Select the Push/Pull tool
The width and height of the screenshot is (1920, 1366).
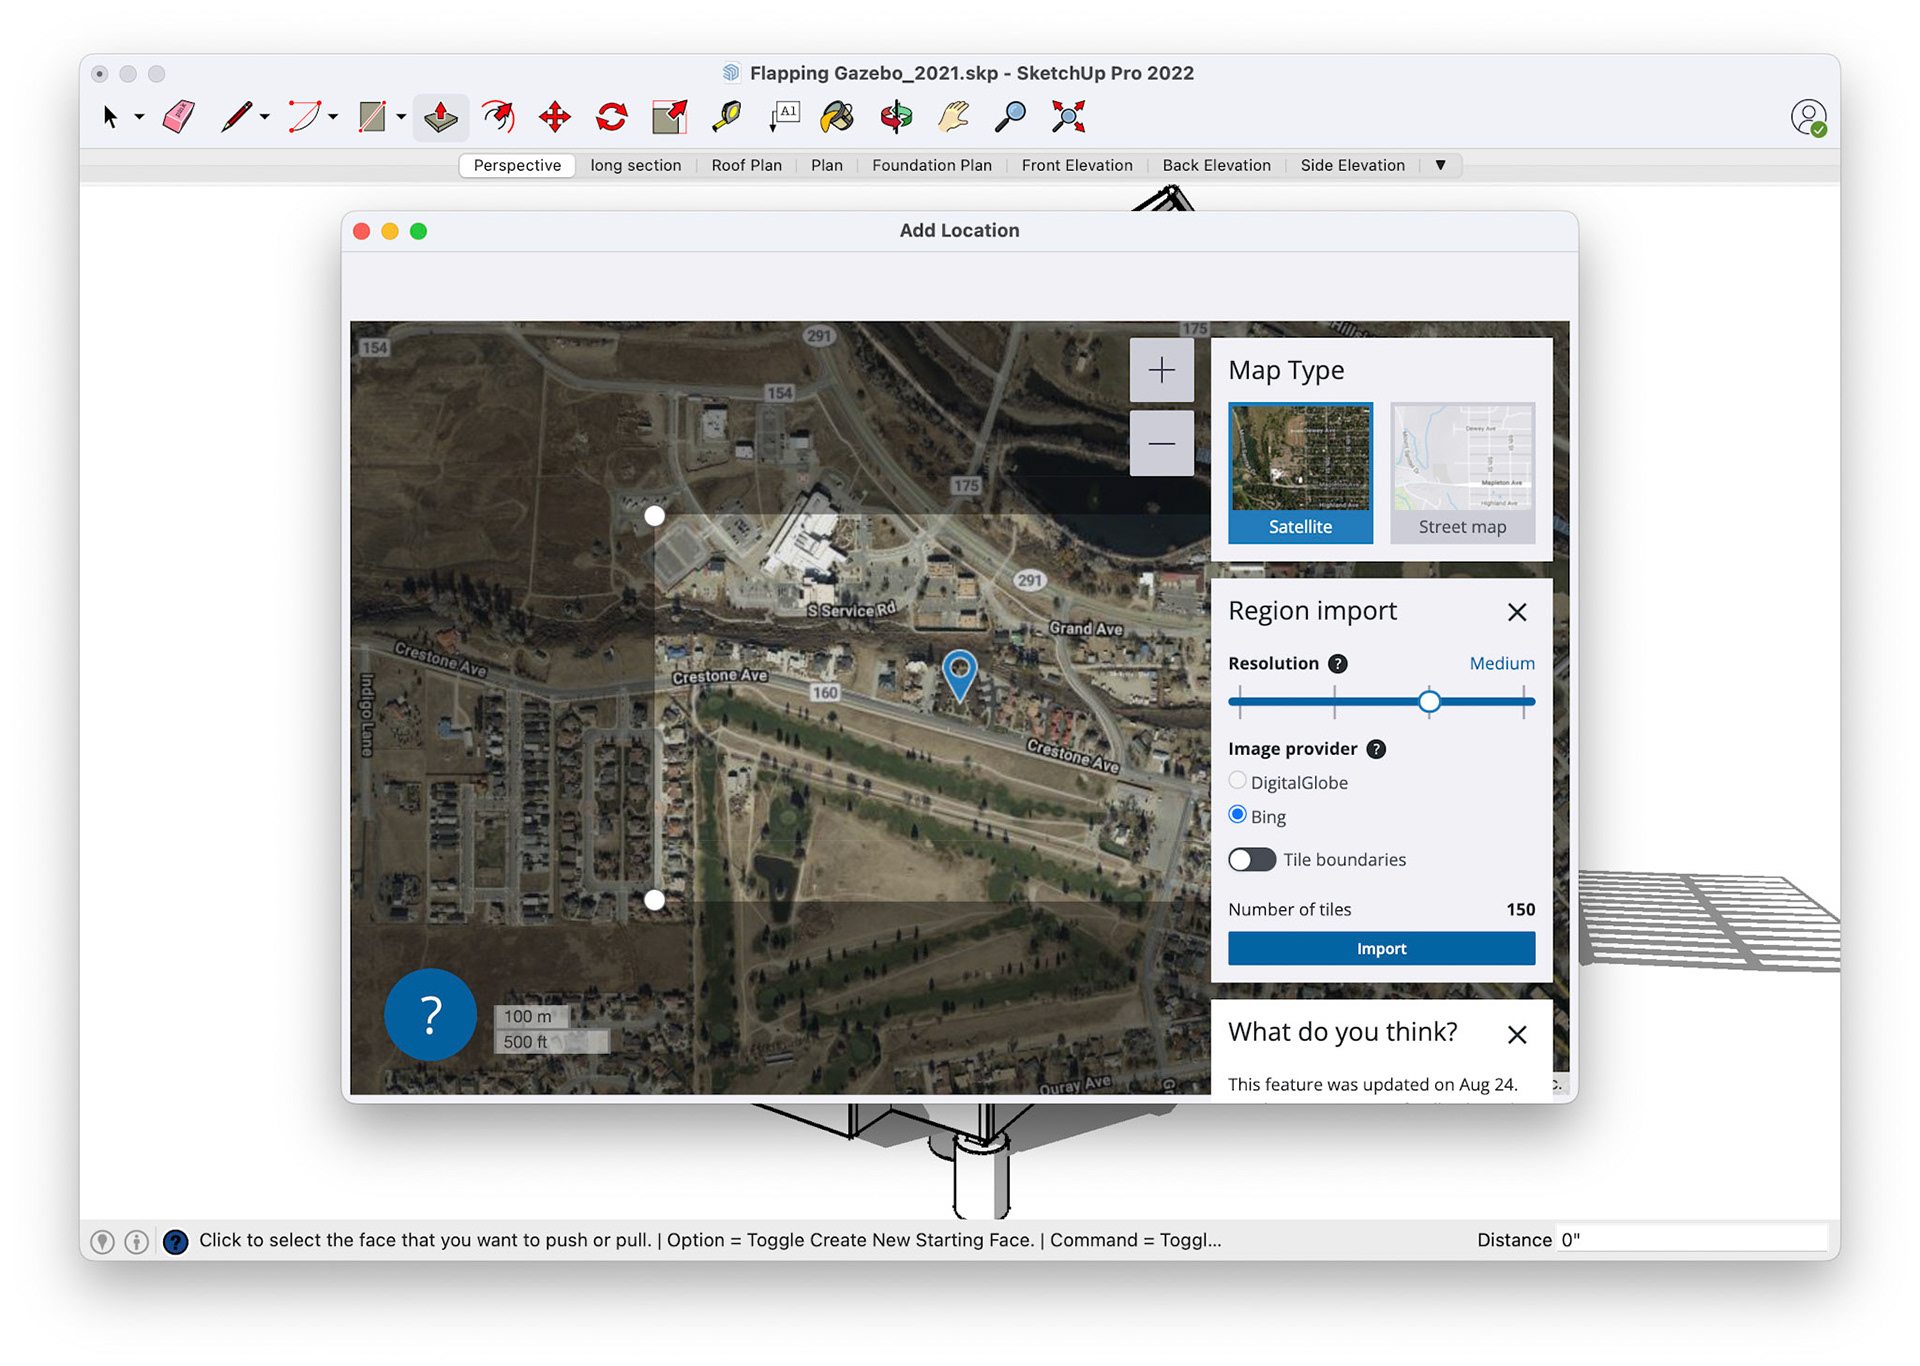(x=440, y=117)
